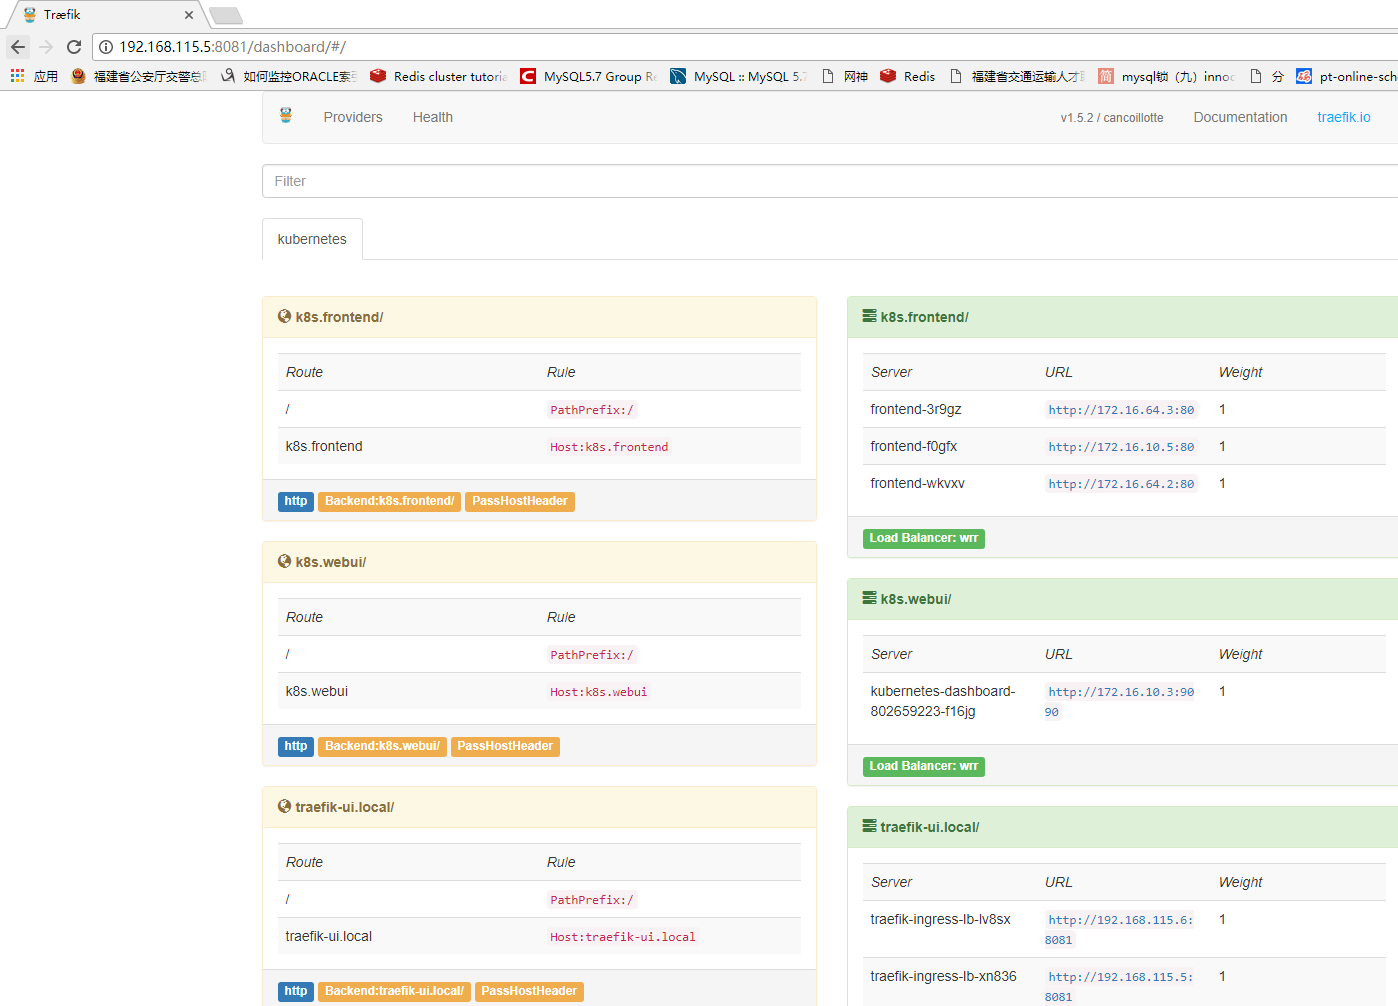
Task: Open pt-online-schema bookmark
Action: (x=1346, y=76)
